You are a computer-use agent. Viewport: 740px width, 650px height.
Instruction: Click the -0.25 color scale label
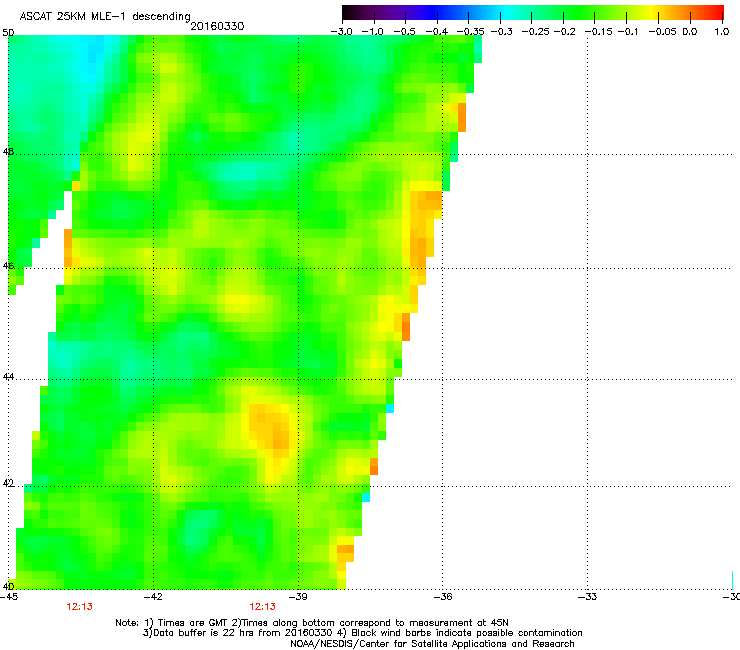pyautogui.click(x=536, y=32)
